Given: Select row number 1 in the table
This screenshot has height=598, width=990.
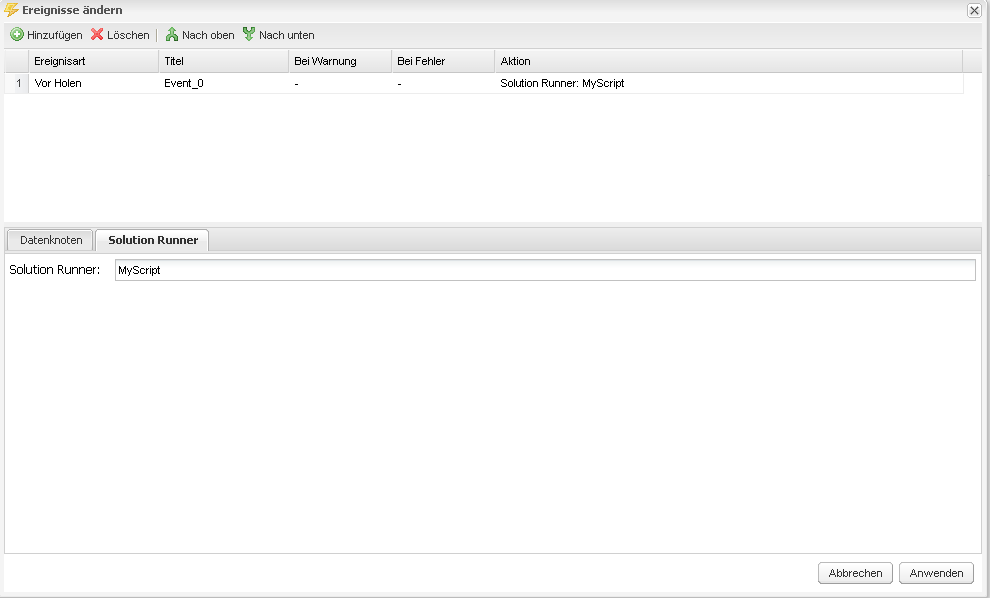Looking at the screenshot, I should tap(17, 83).
